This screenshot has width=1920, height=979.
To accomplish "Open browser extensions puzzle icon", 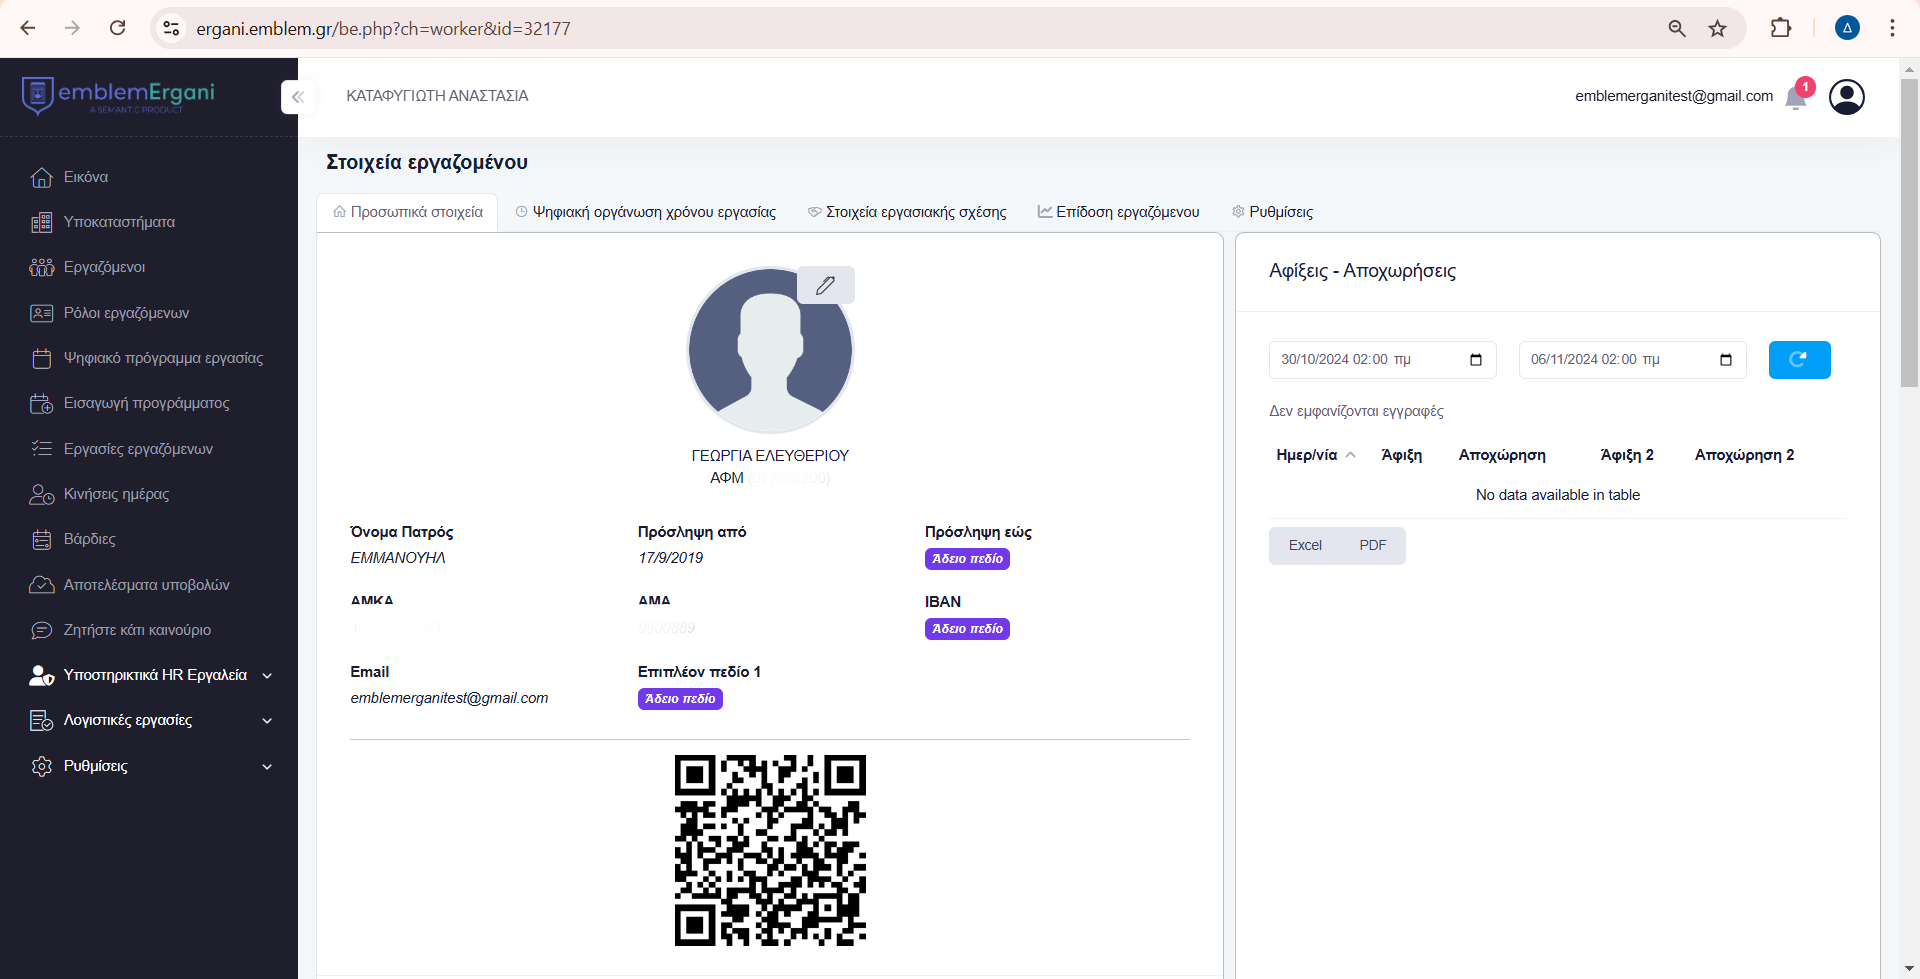I will coord(1781,28).
